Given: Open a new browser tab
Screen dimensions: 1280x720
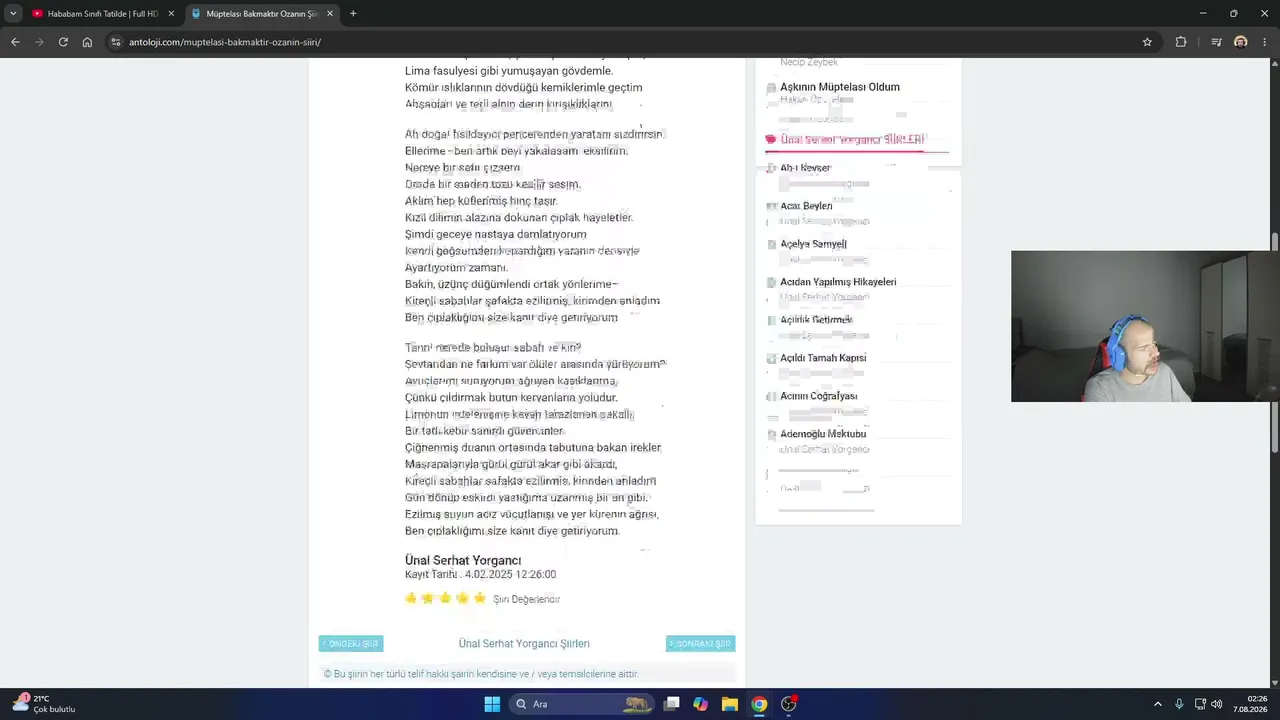Looking at the screenshot, I should coord(353,14).
